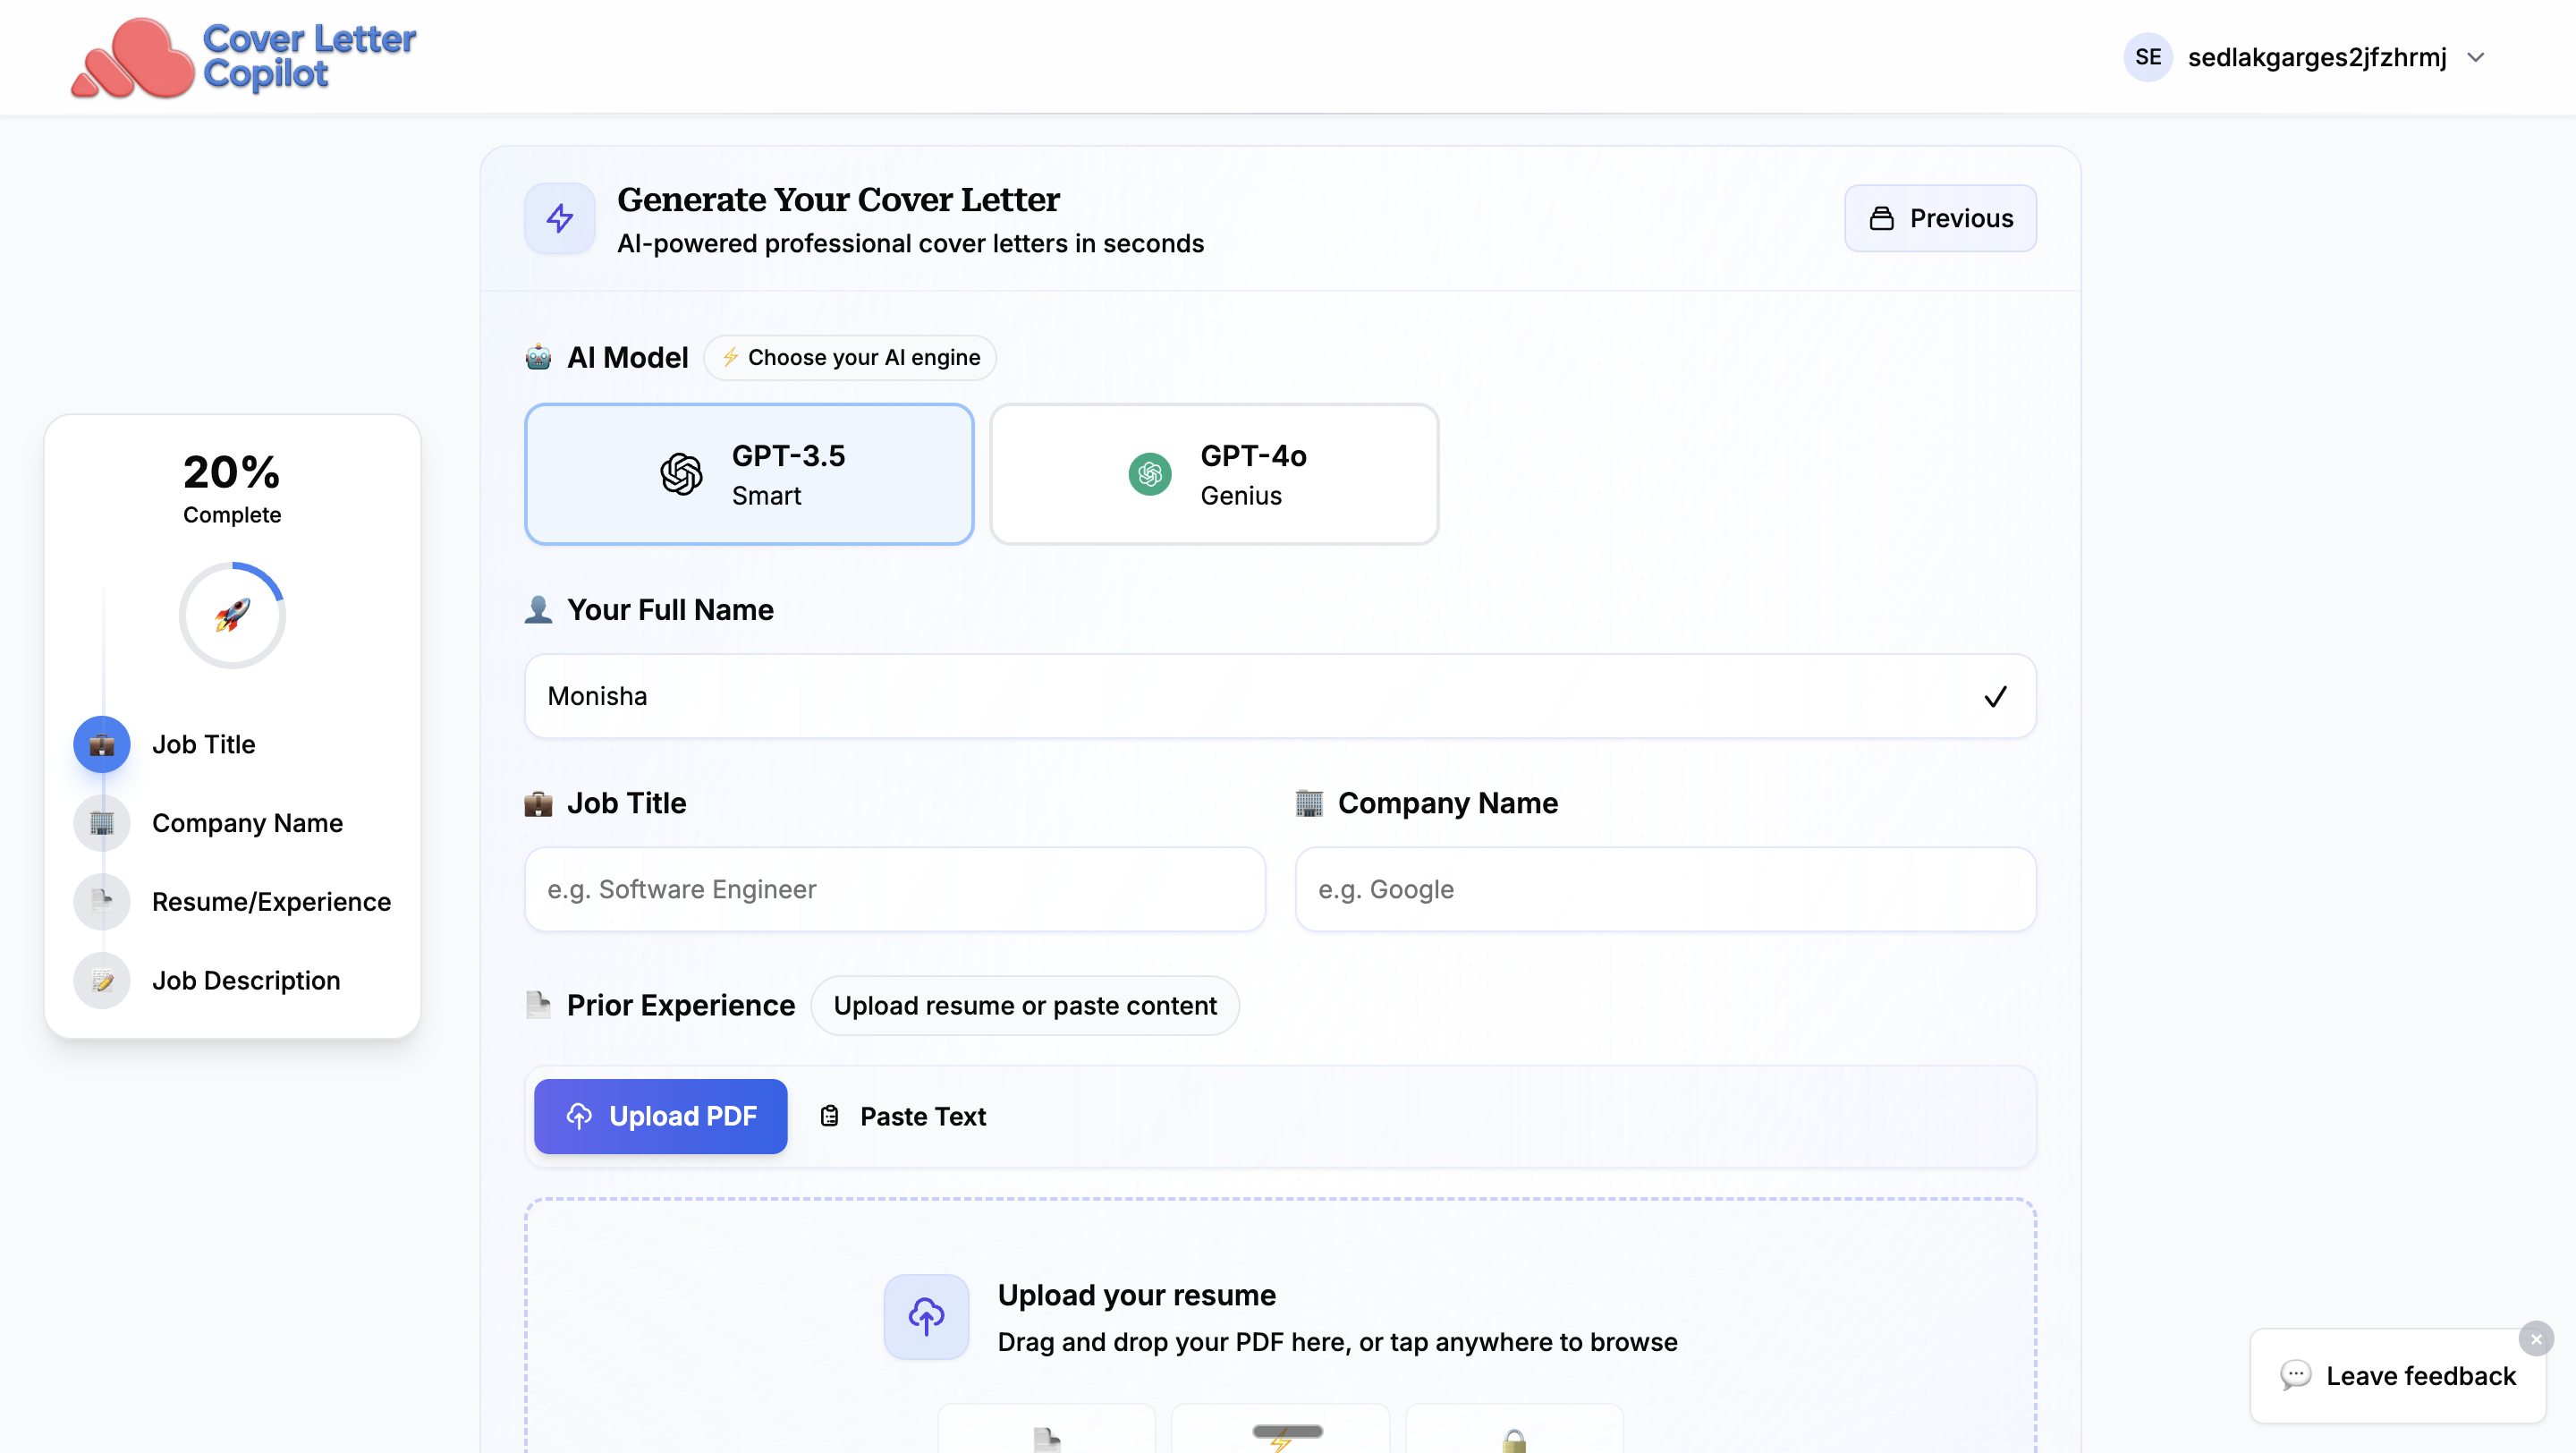Viewport: 2576px width, 1453px height.
Task: Click the upload cloud icon in the drop zone
Action: click(x=926, y=1316)
